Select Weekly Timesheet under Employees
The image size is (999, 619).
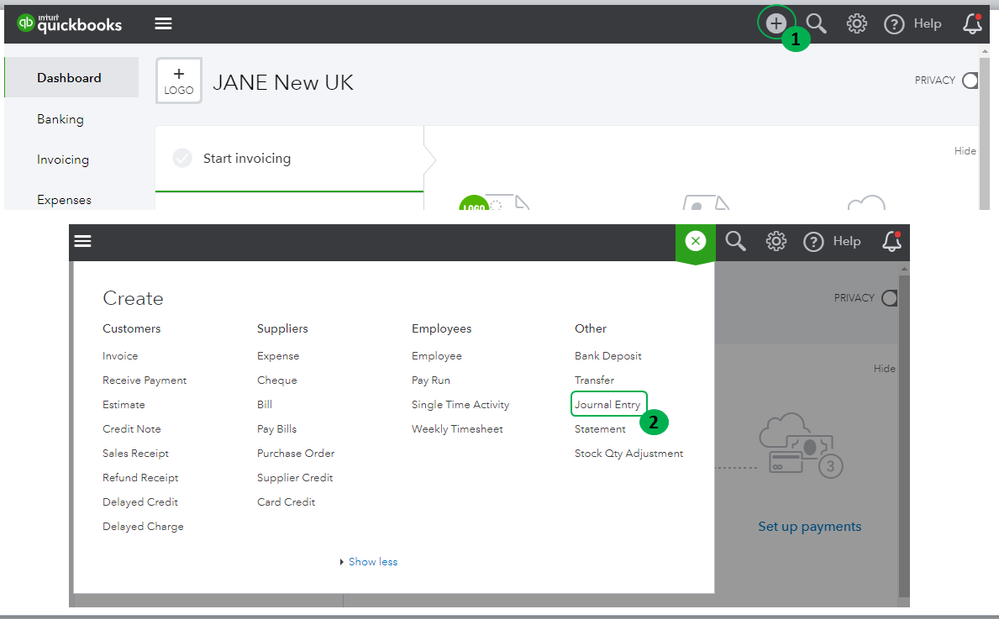coord(457,429)
